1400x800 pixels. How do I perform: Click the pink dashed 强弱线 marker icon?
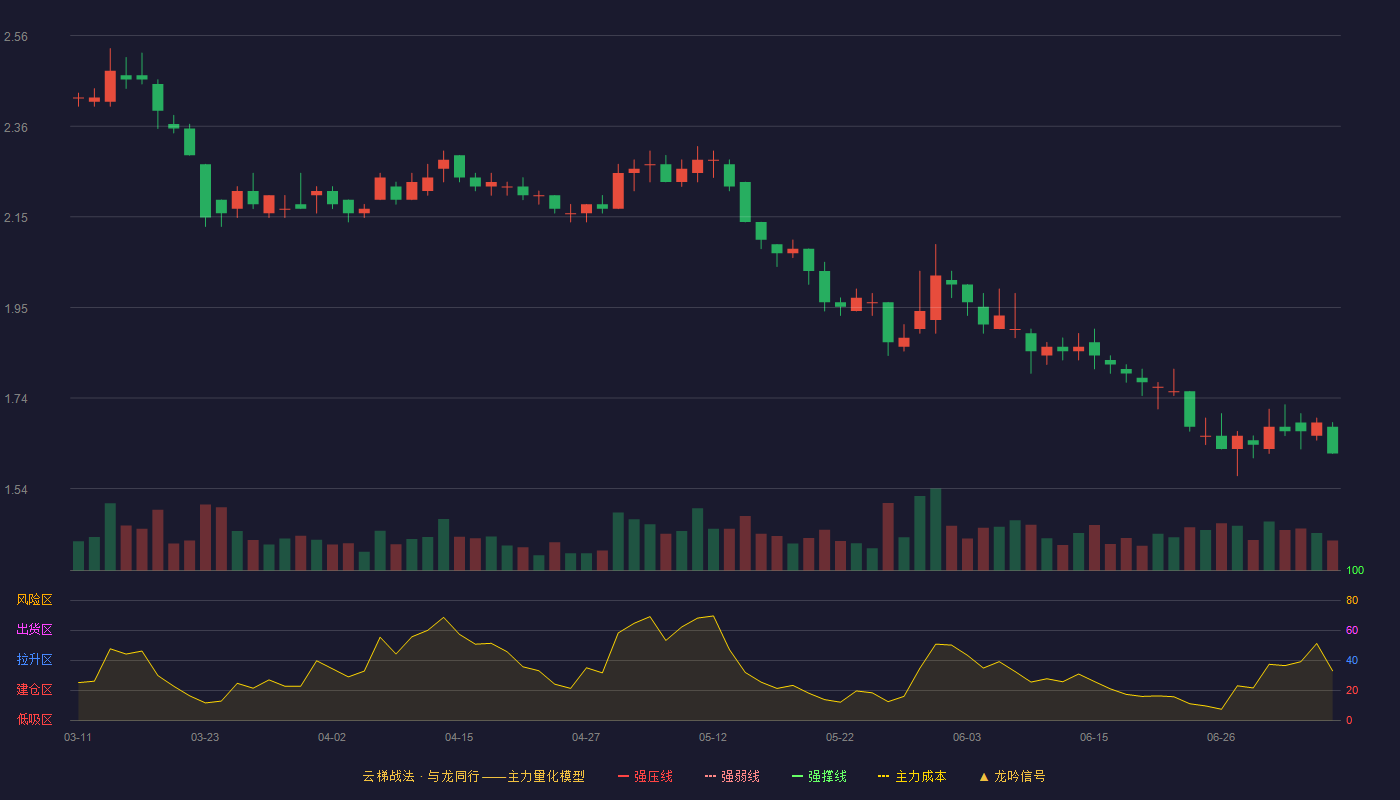point(710,776)
